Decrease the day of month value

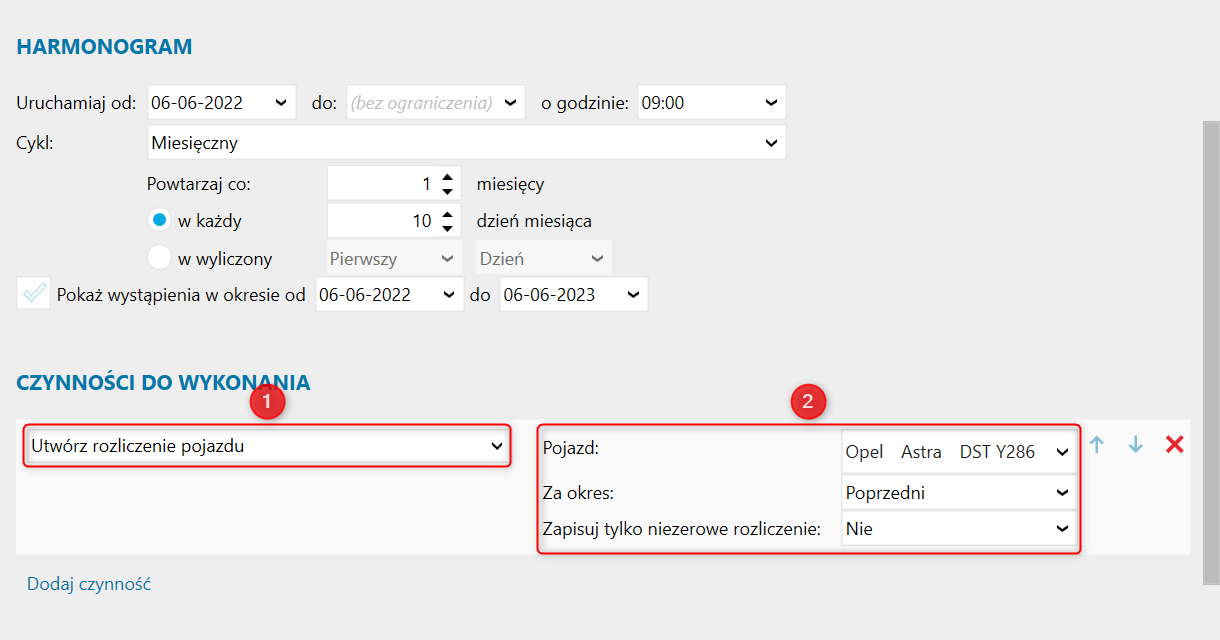(x=448, y=227)
